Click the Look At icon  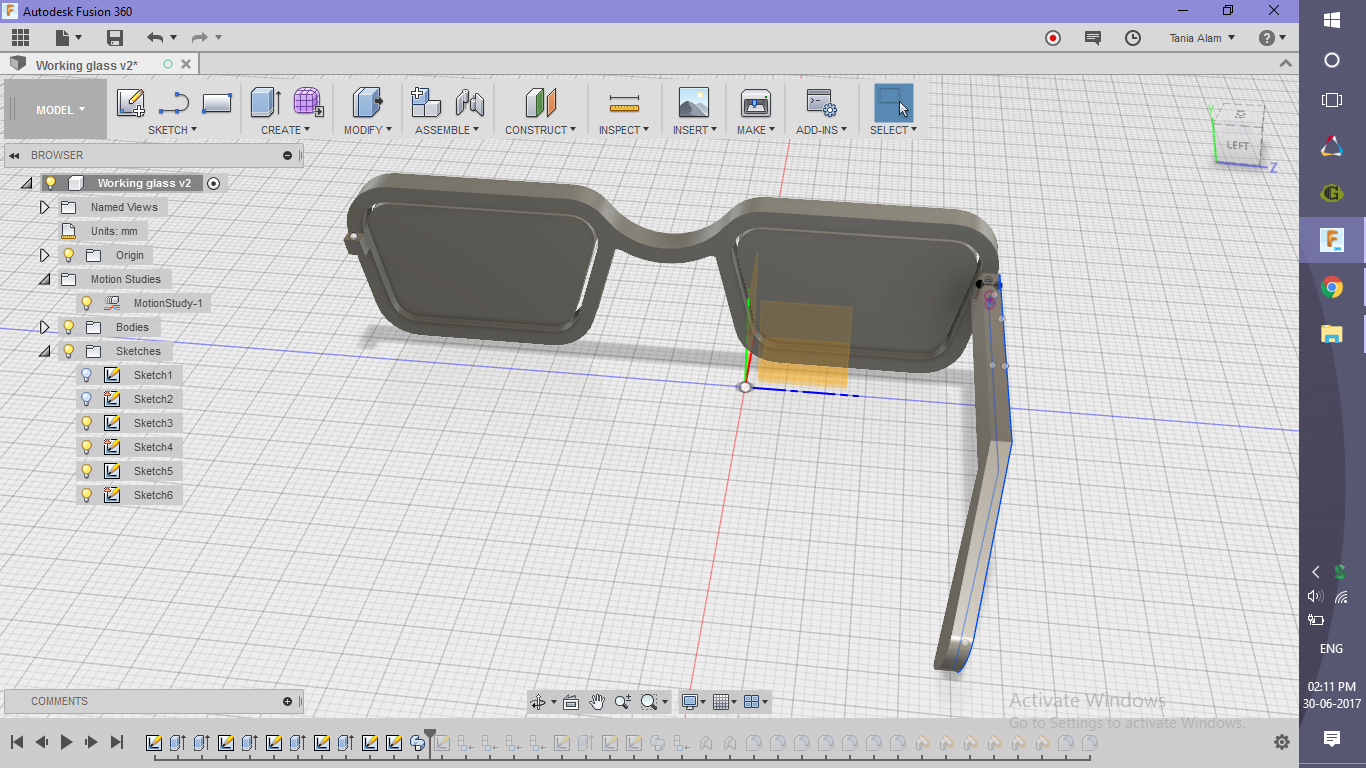point(571,702)
